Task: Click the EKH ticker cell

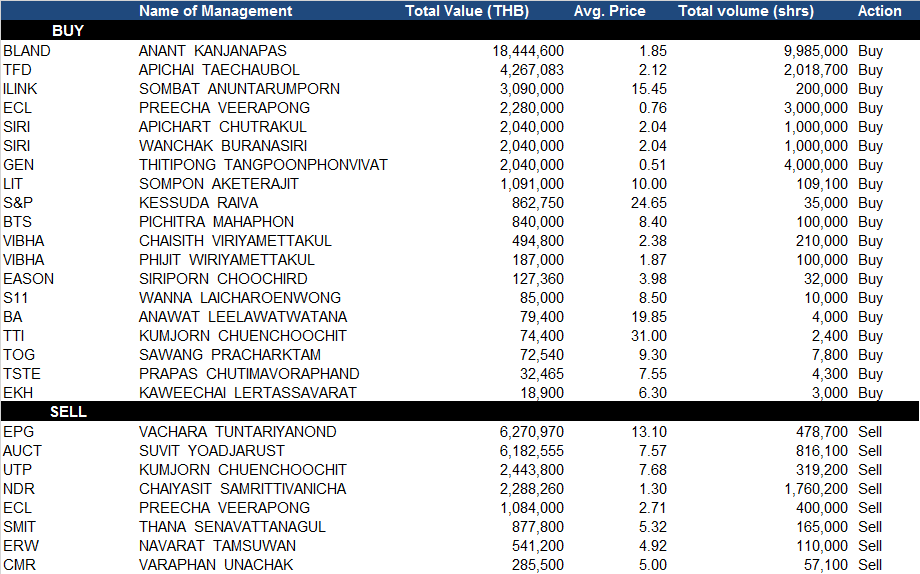Action: [18, 393]
